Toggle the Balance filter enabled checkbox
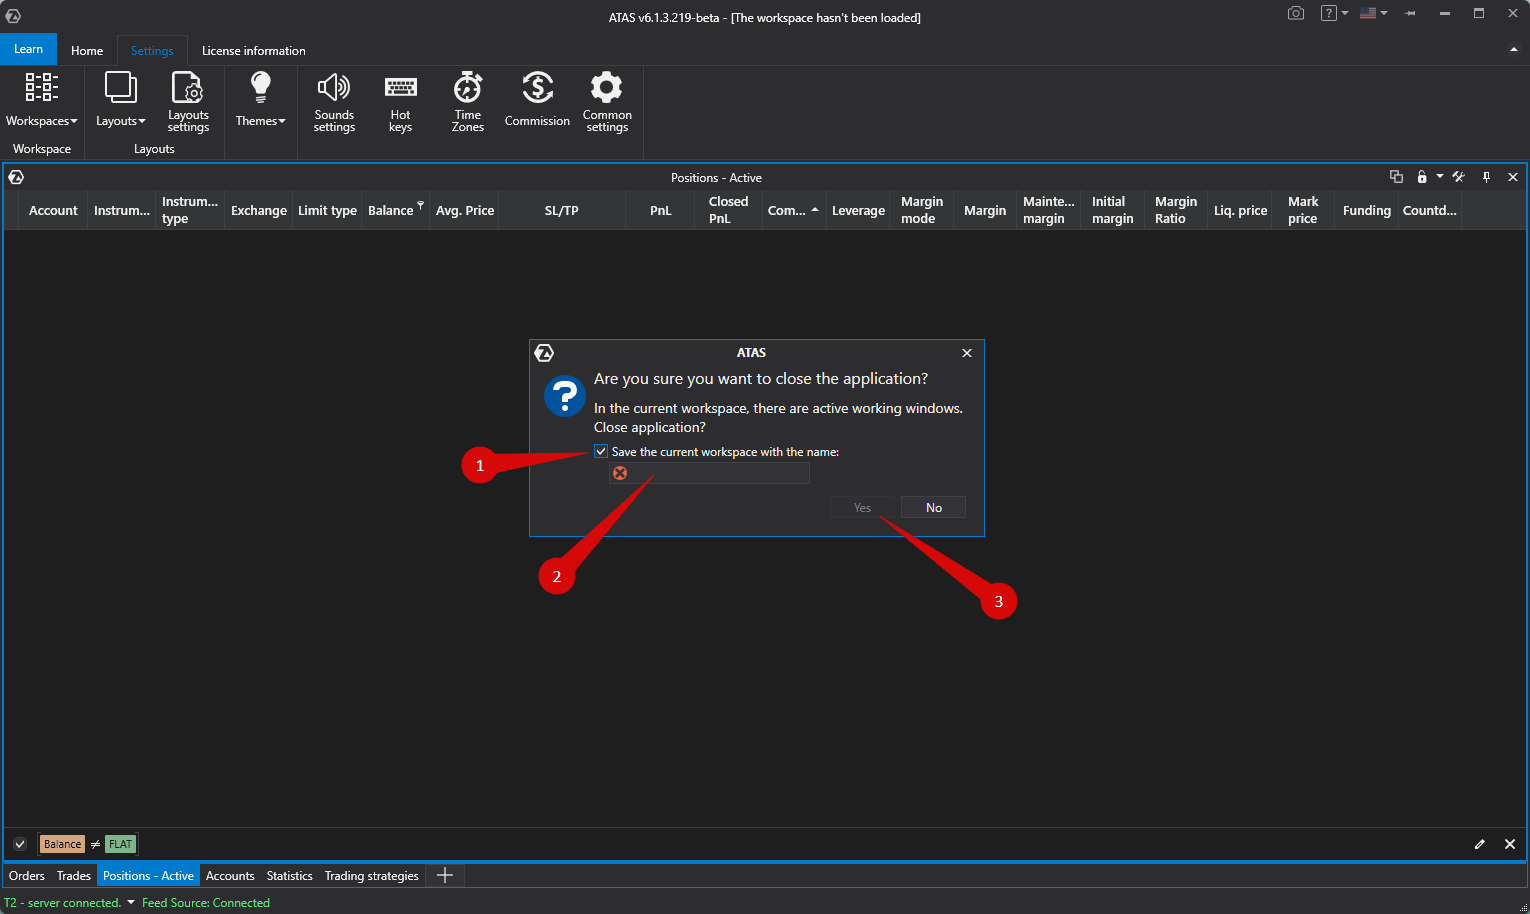This screenshot has height=914, width=1530. tap(19, 844)
